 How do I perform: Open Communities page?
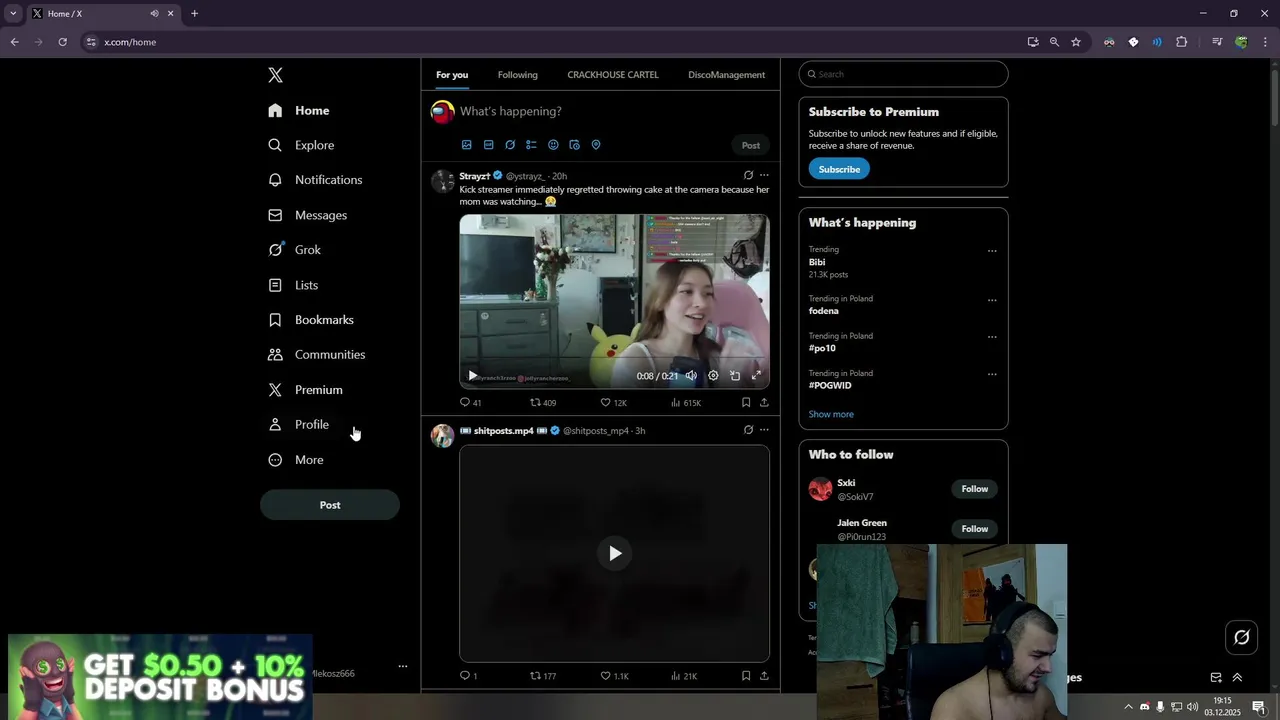(x=316, y=355)
